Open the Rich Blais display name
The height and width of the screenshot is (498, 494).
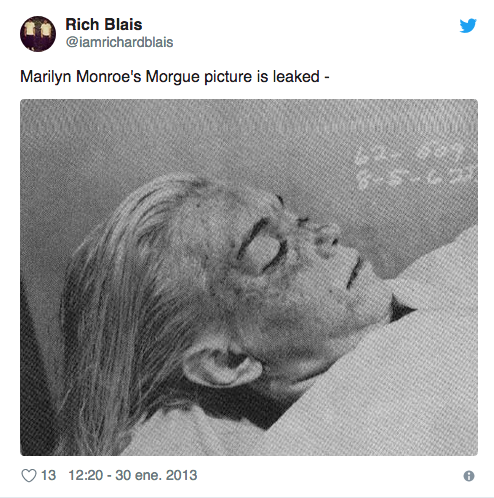pos(104,24)
